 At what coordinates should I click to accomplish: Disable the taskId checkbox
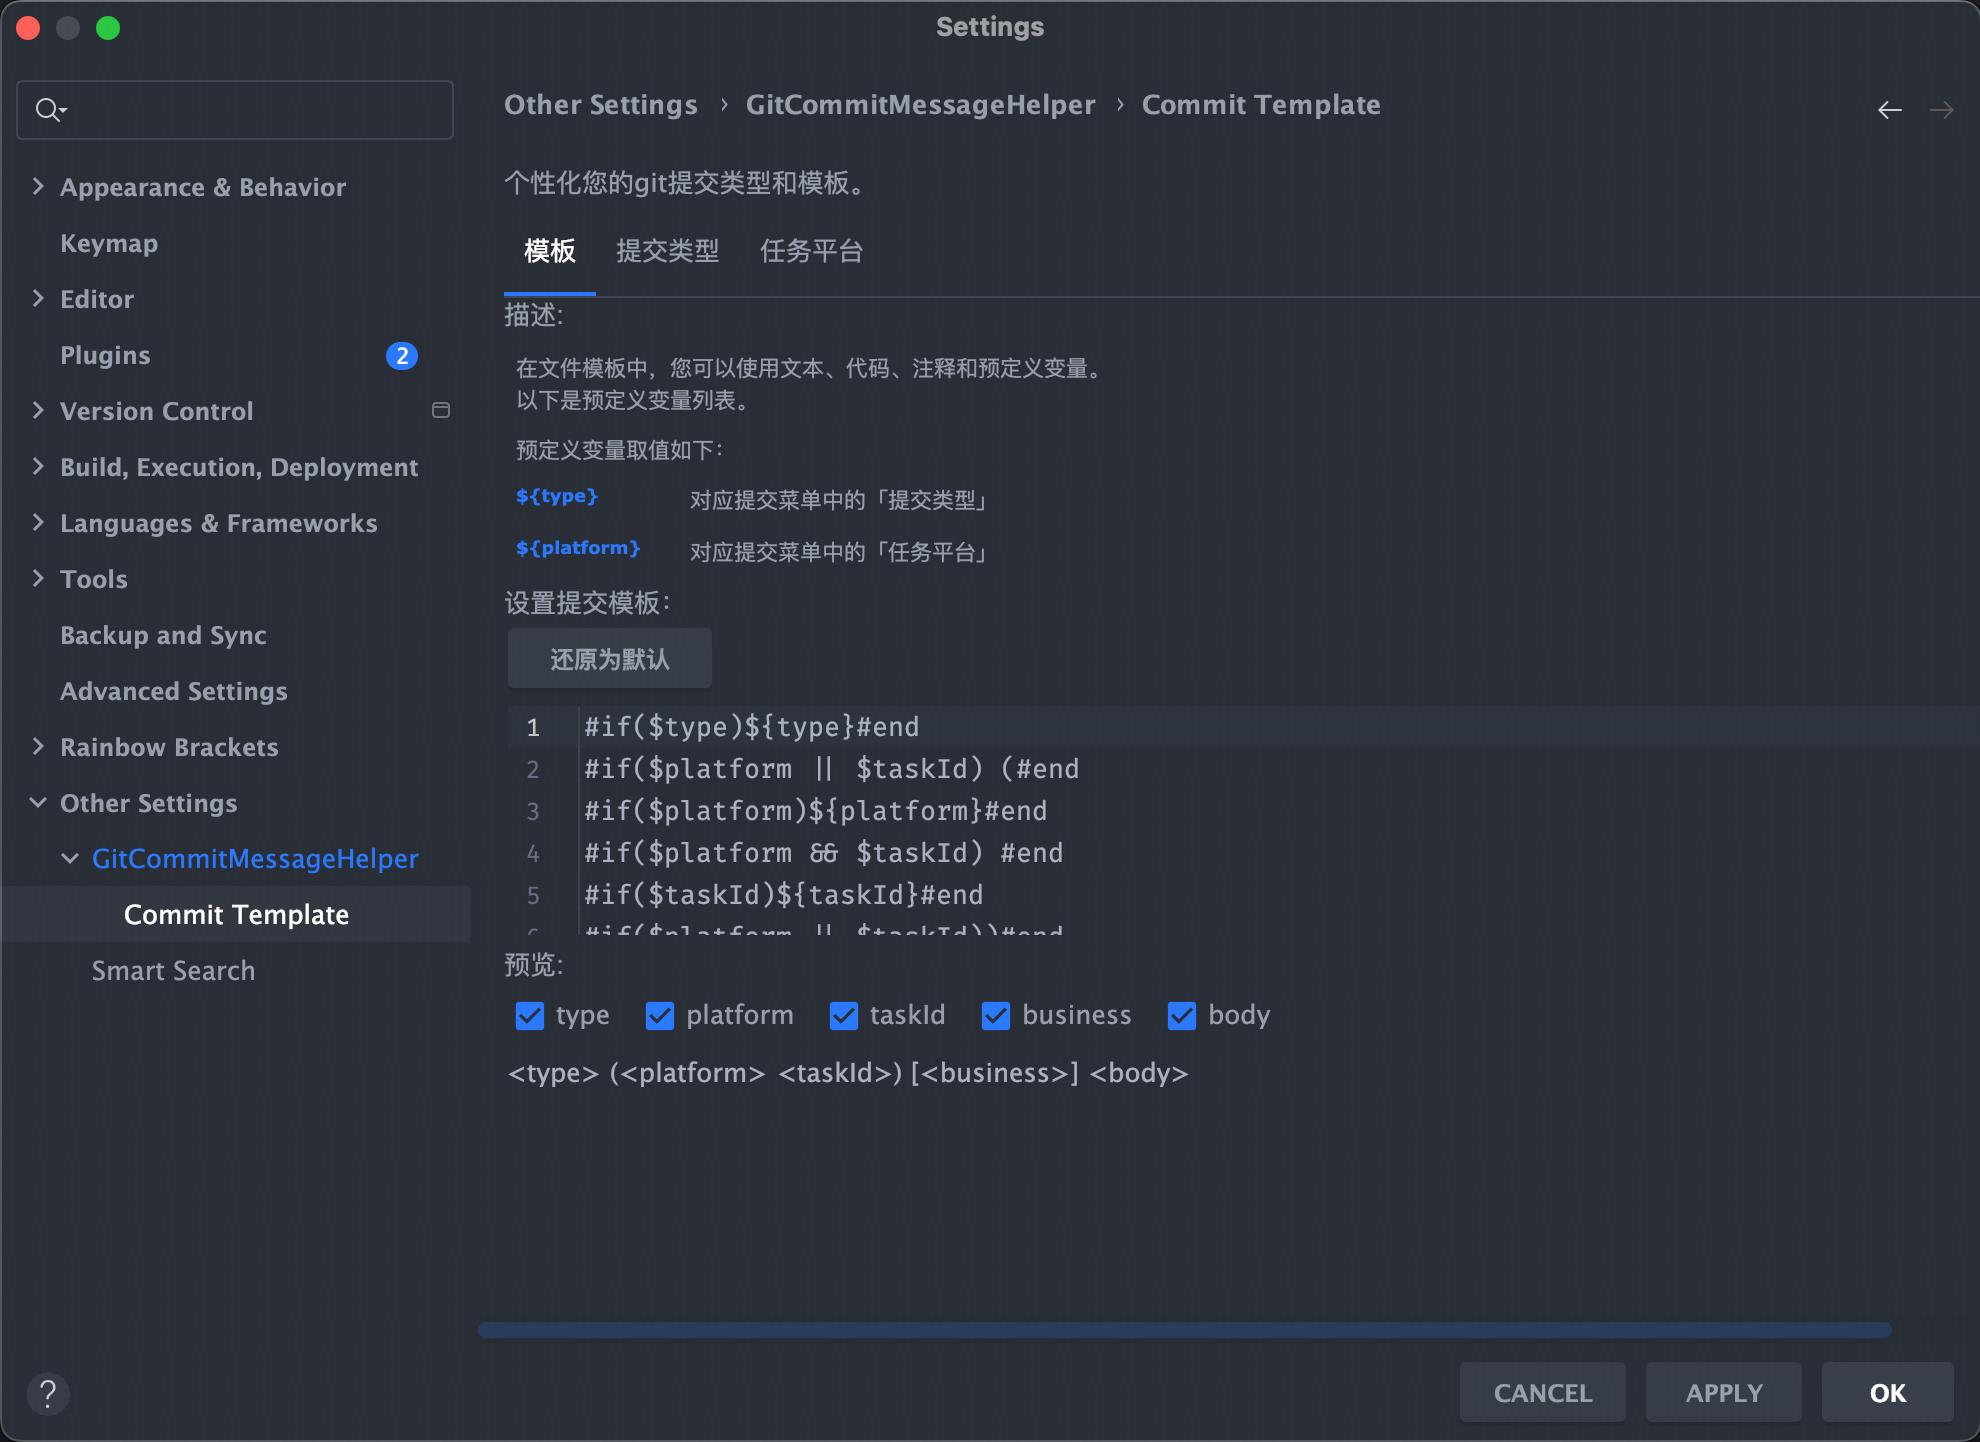point(844,1016)
